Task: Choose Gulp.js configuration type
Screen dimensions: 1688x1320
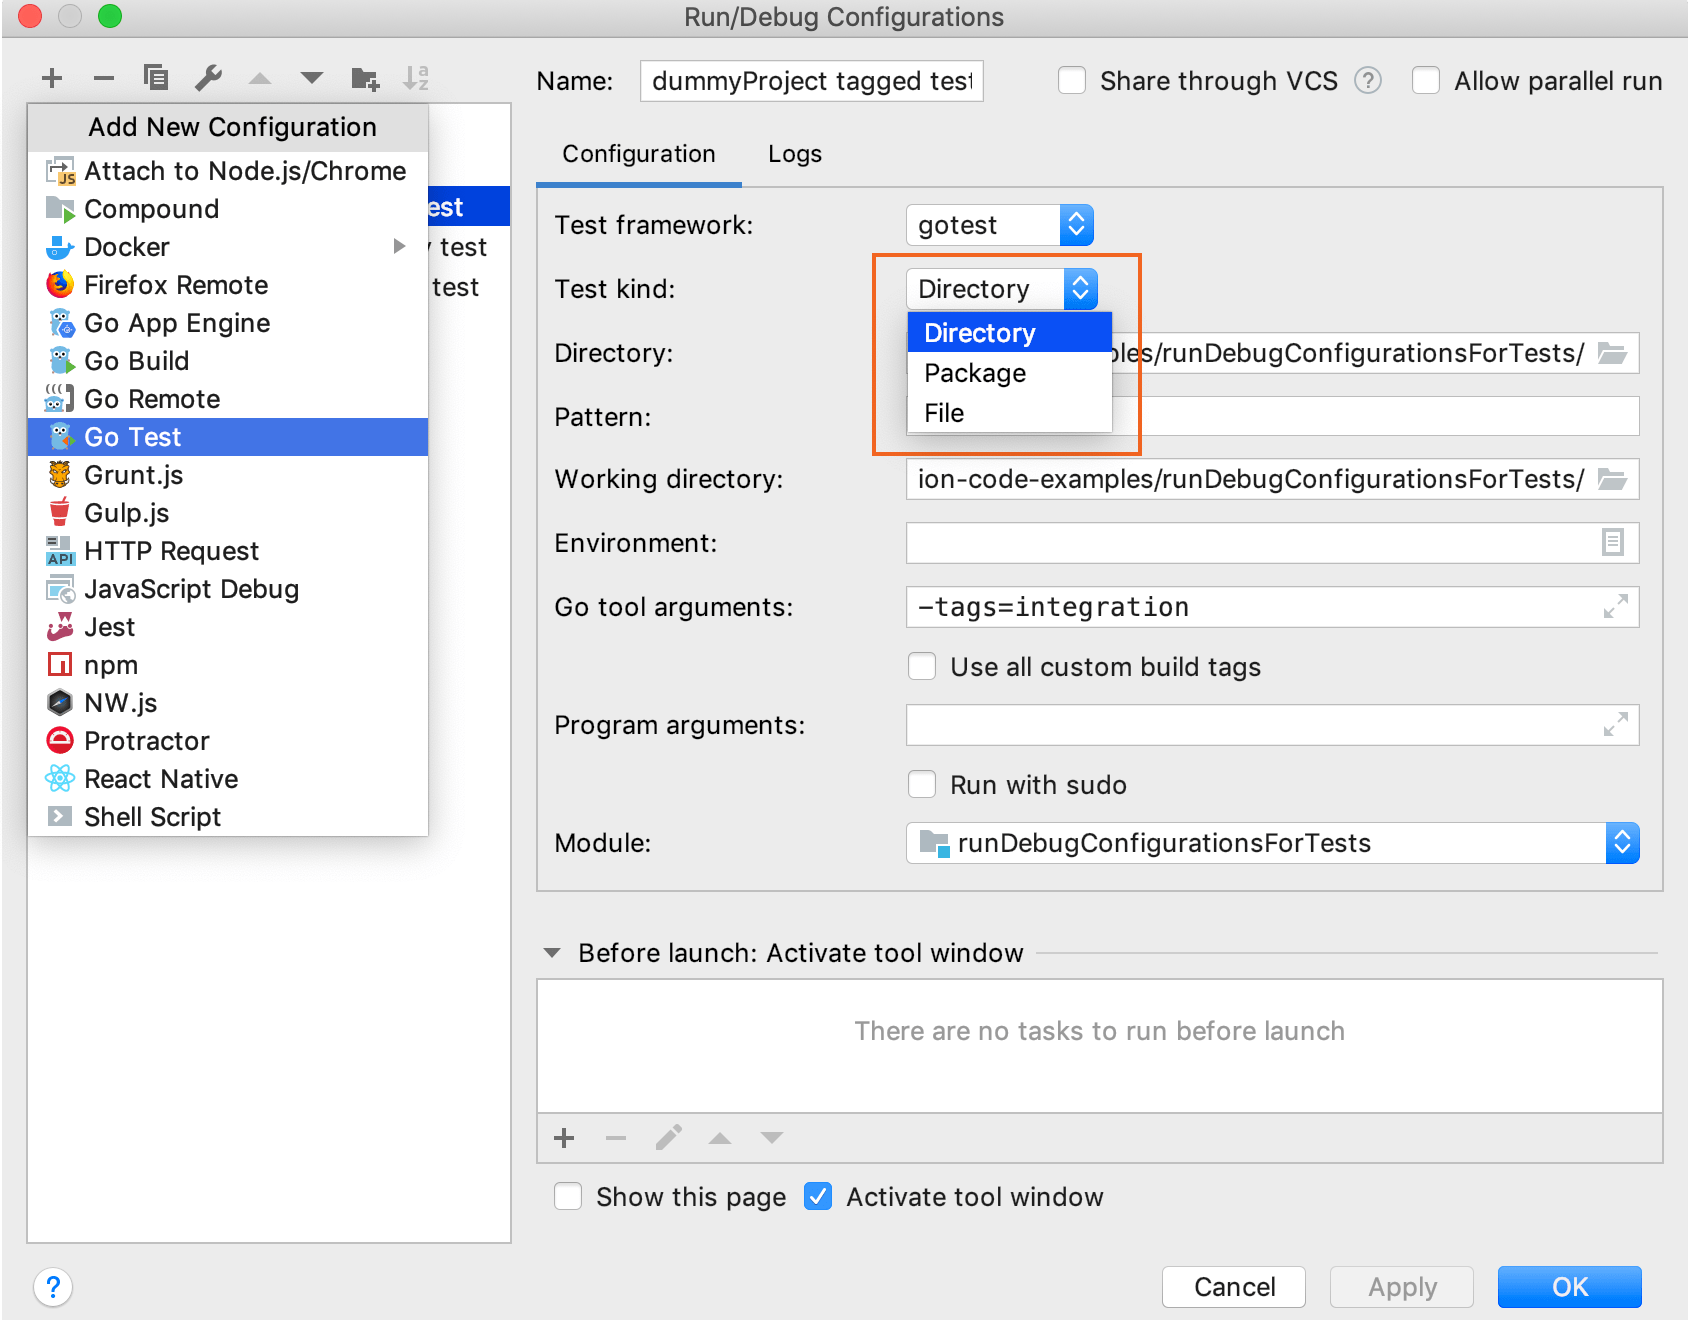Action: 228,513
